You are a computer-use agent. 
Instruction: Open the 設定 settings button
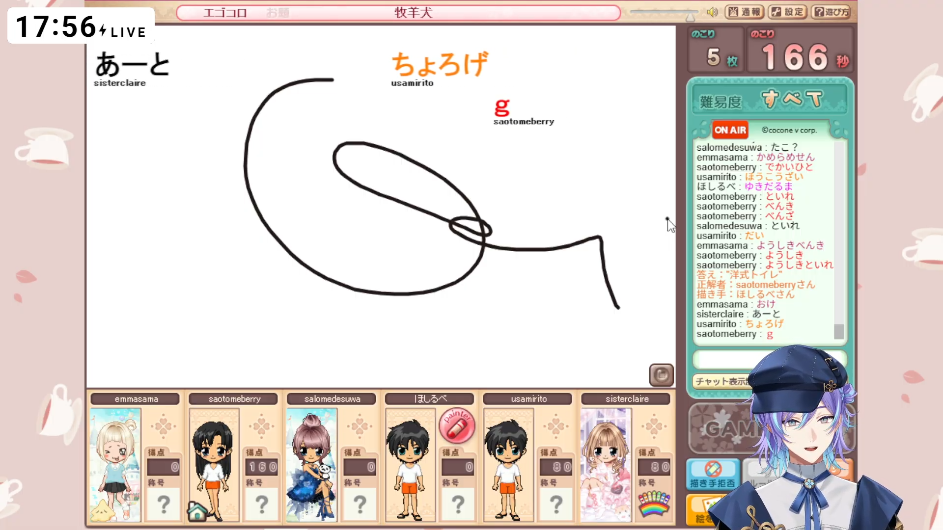[787, 12]
